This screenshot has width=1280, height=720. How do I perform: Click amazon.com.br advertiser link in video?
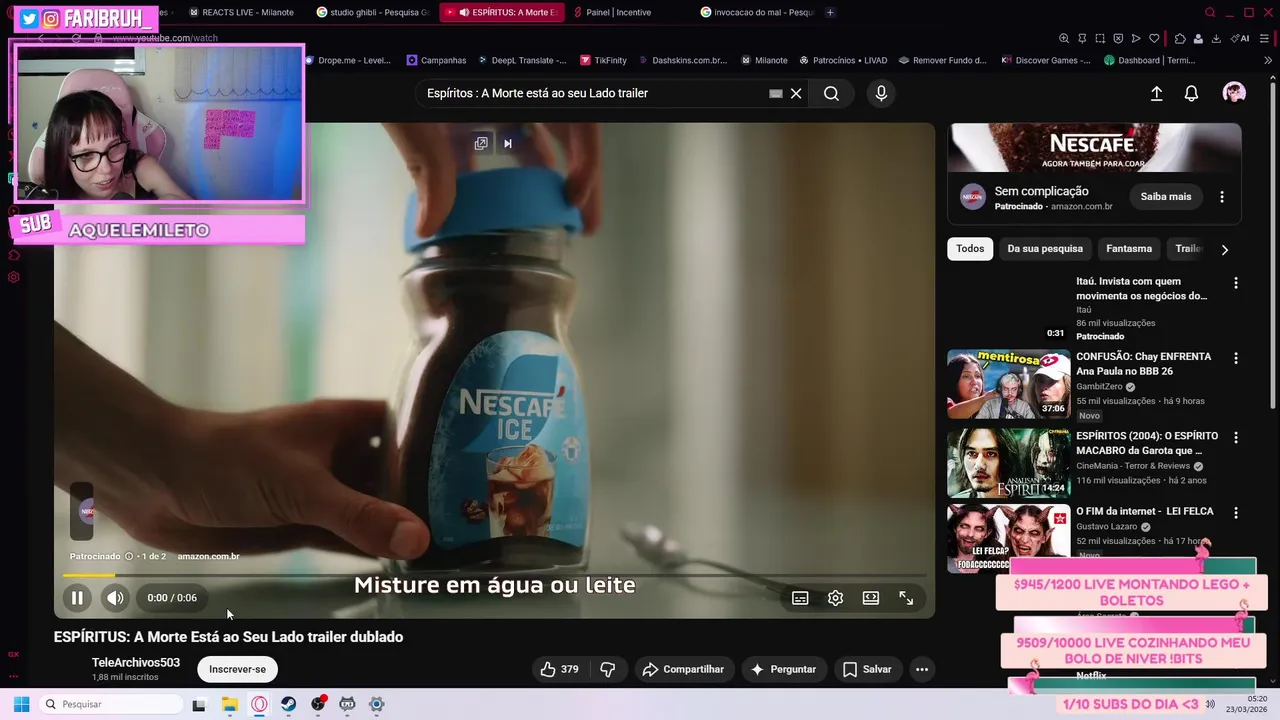pos(208,556)
